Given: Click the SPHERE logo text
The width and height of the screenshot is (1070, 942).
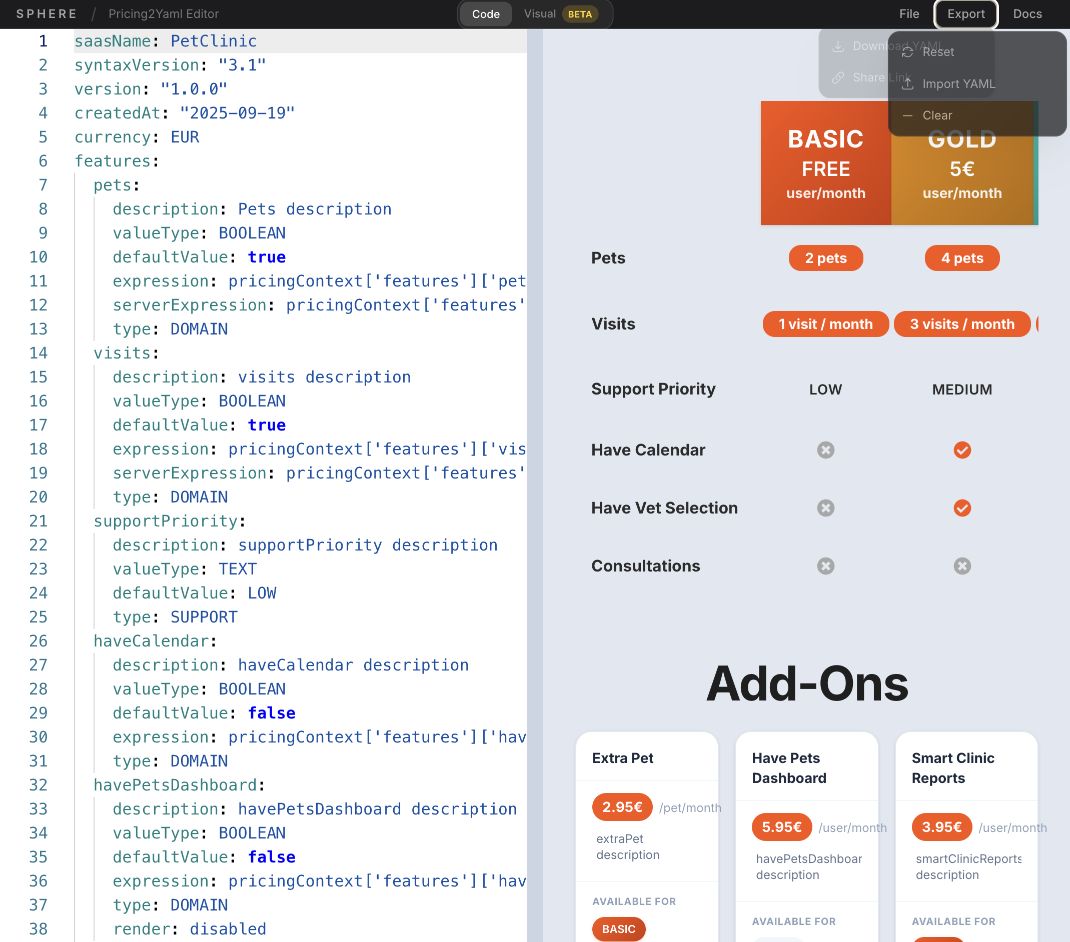Looking at the screenshot, I should (x=46, y=14).
